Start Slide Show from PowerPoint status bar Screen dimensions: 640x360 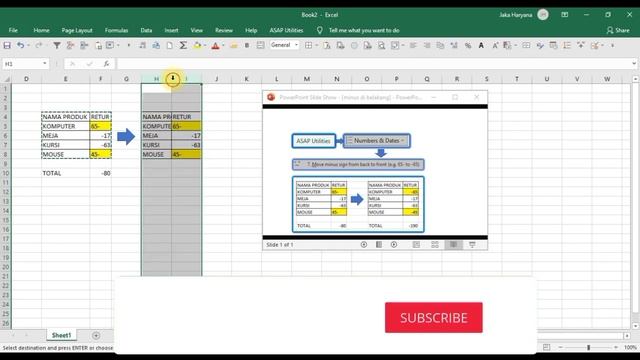point(472,244)
